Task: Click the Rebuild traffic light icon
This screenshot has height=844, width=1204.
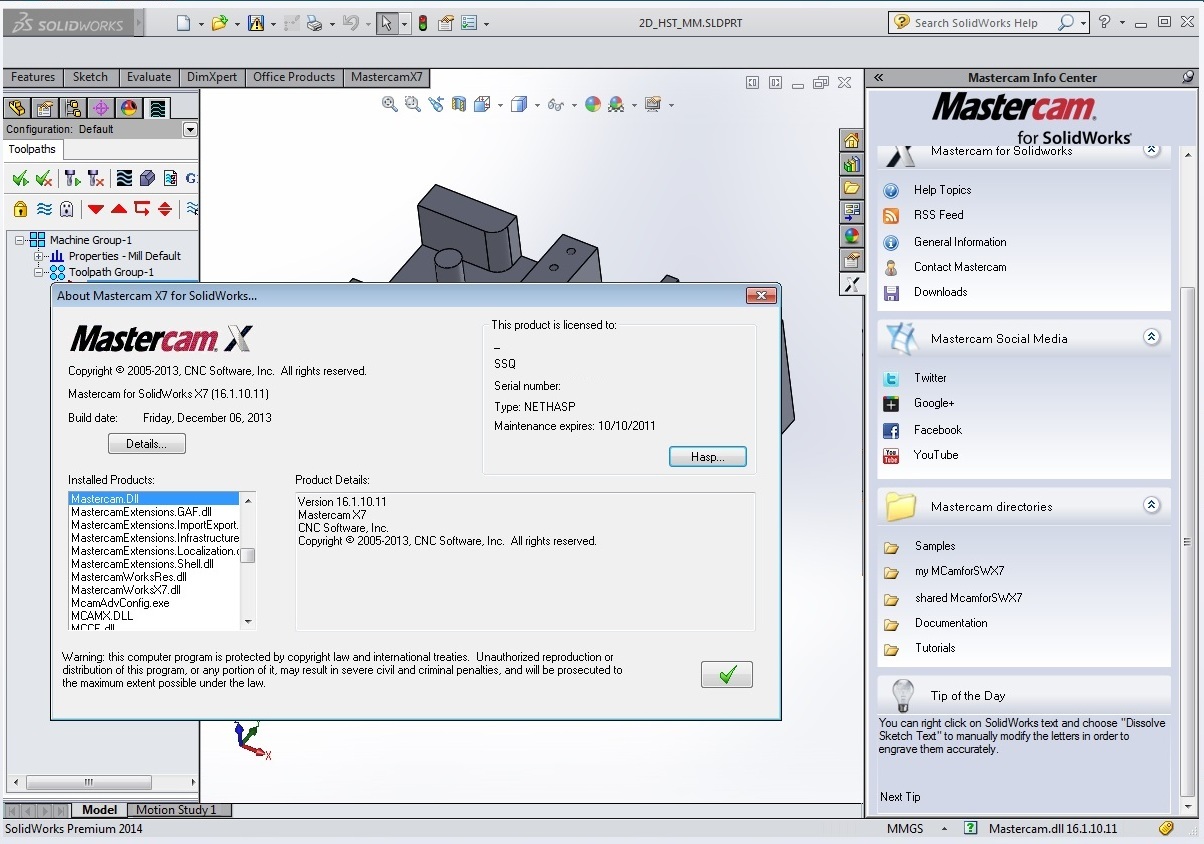Action: click(423, 23)
